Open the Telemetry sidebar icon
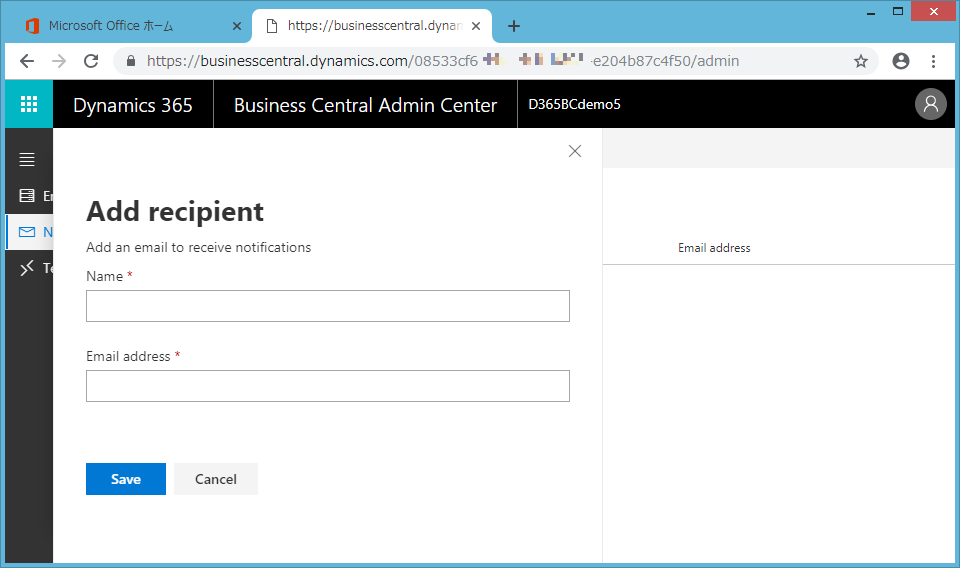The width and height of the screenshot is (960, 568). [27, 268]
